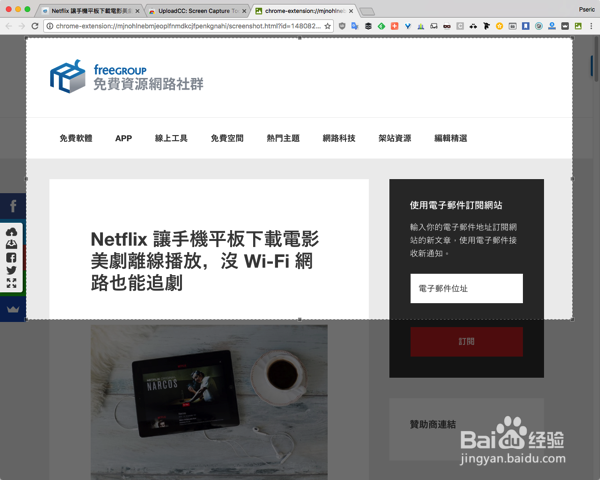This screenshot has width=600, height=480.
Task: Close the UploadCC Screen Capture tab
Action: coord(244,11)
